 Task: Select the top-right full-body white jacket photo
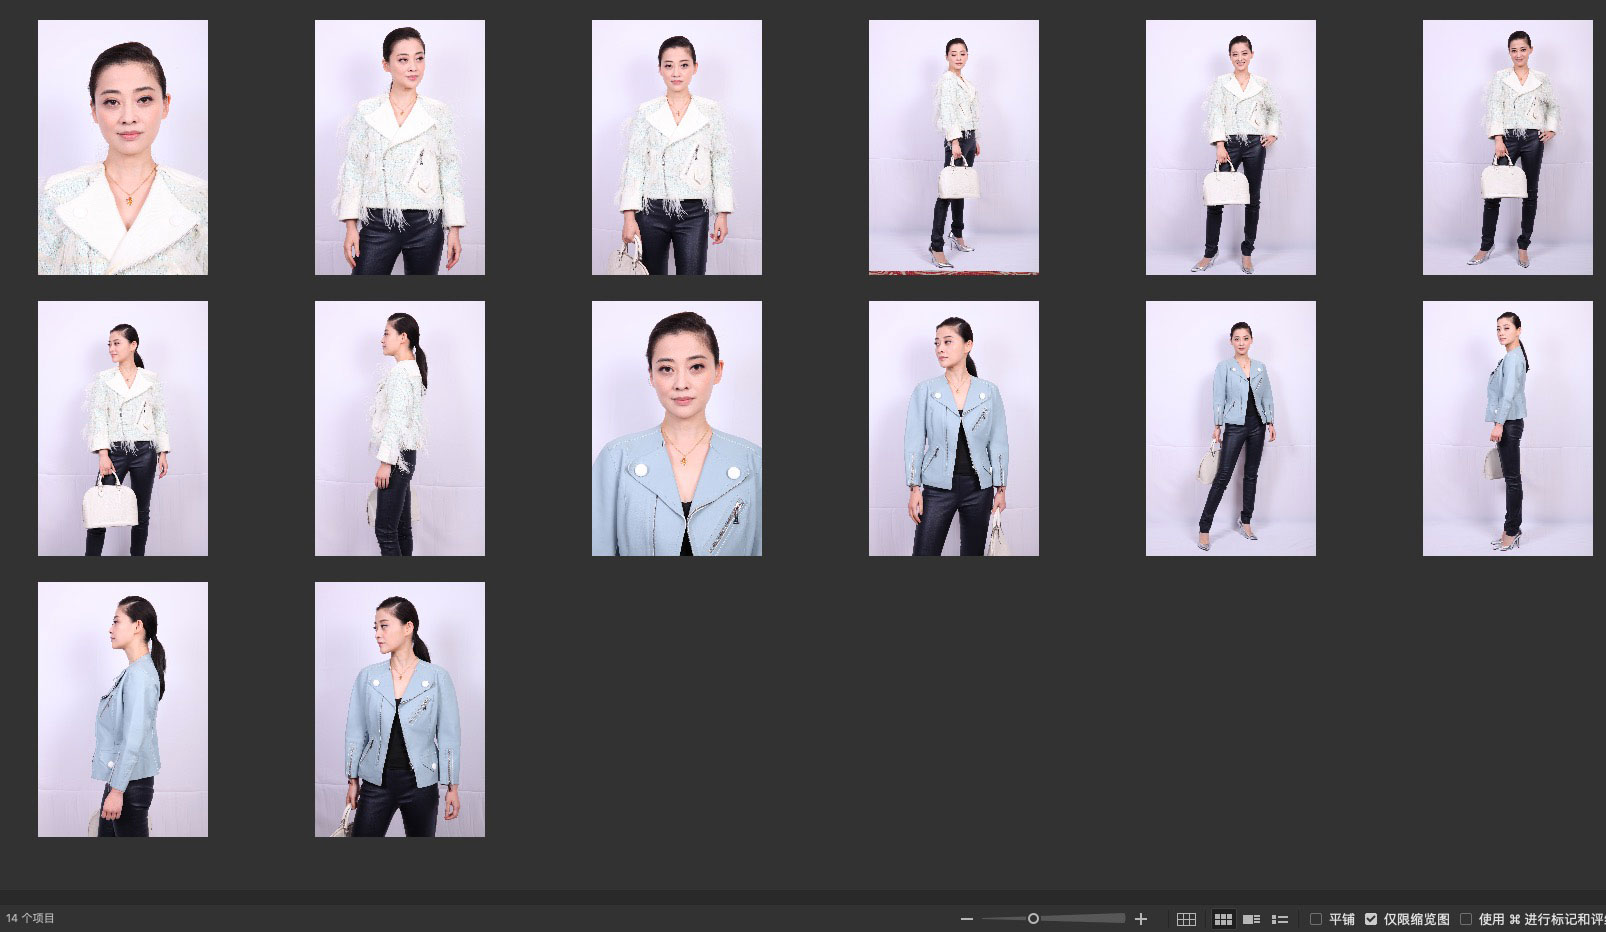(1508, 147)
